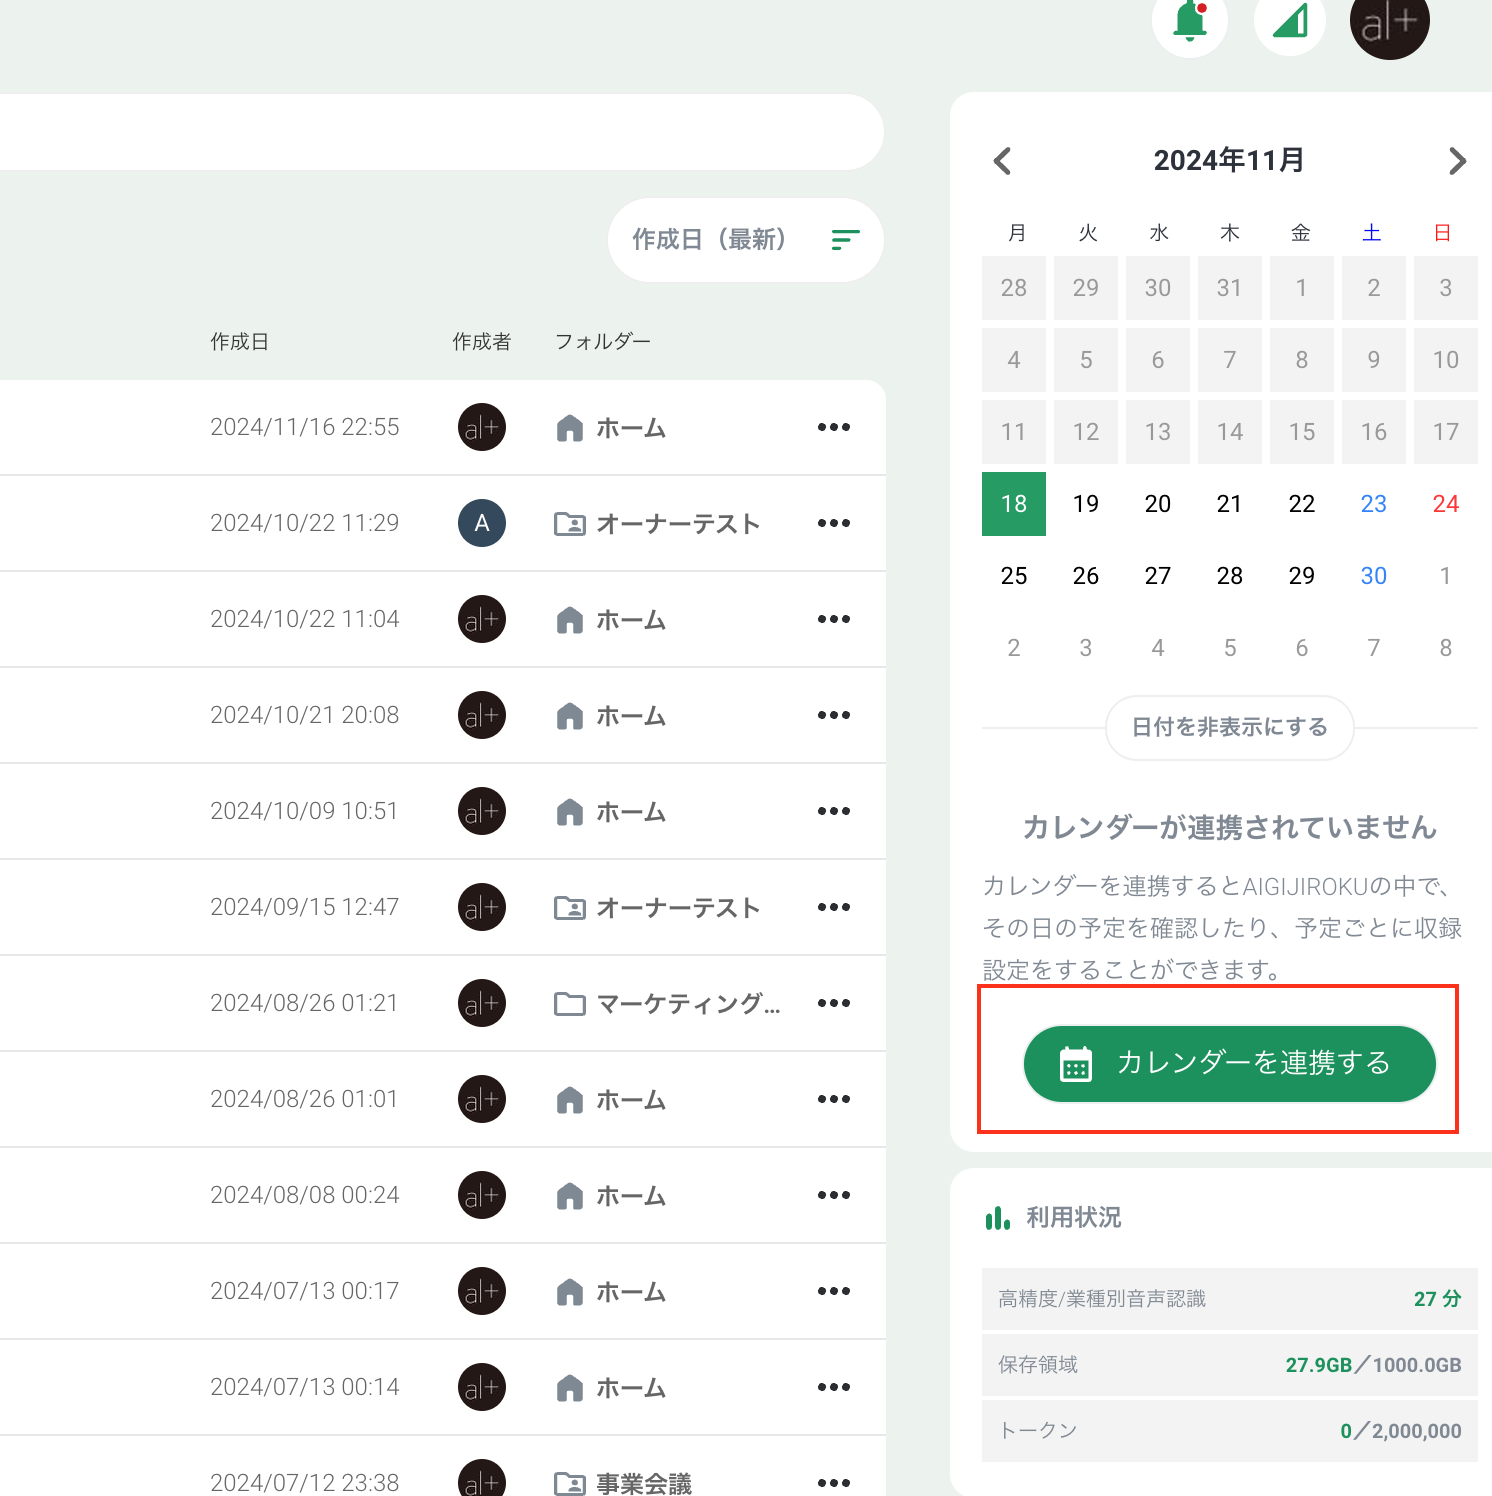This screenshot has height=1496, width=1492.
Task: Select today November 18 in calendar
Action: 1014,504
